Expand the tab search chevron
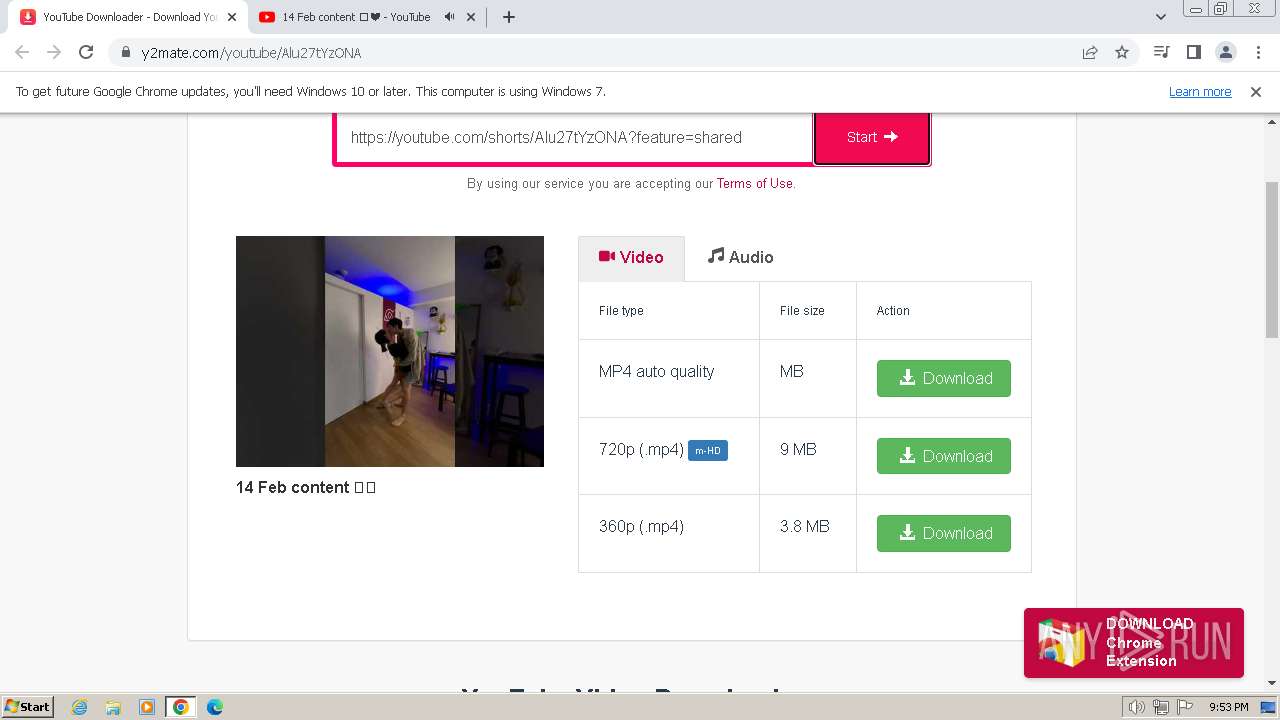 pyautogui.click(x=1160, y=17)
